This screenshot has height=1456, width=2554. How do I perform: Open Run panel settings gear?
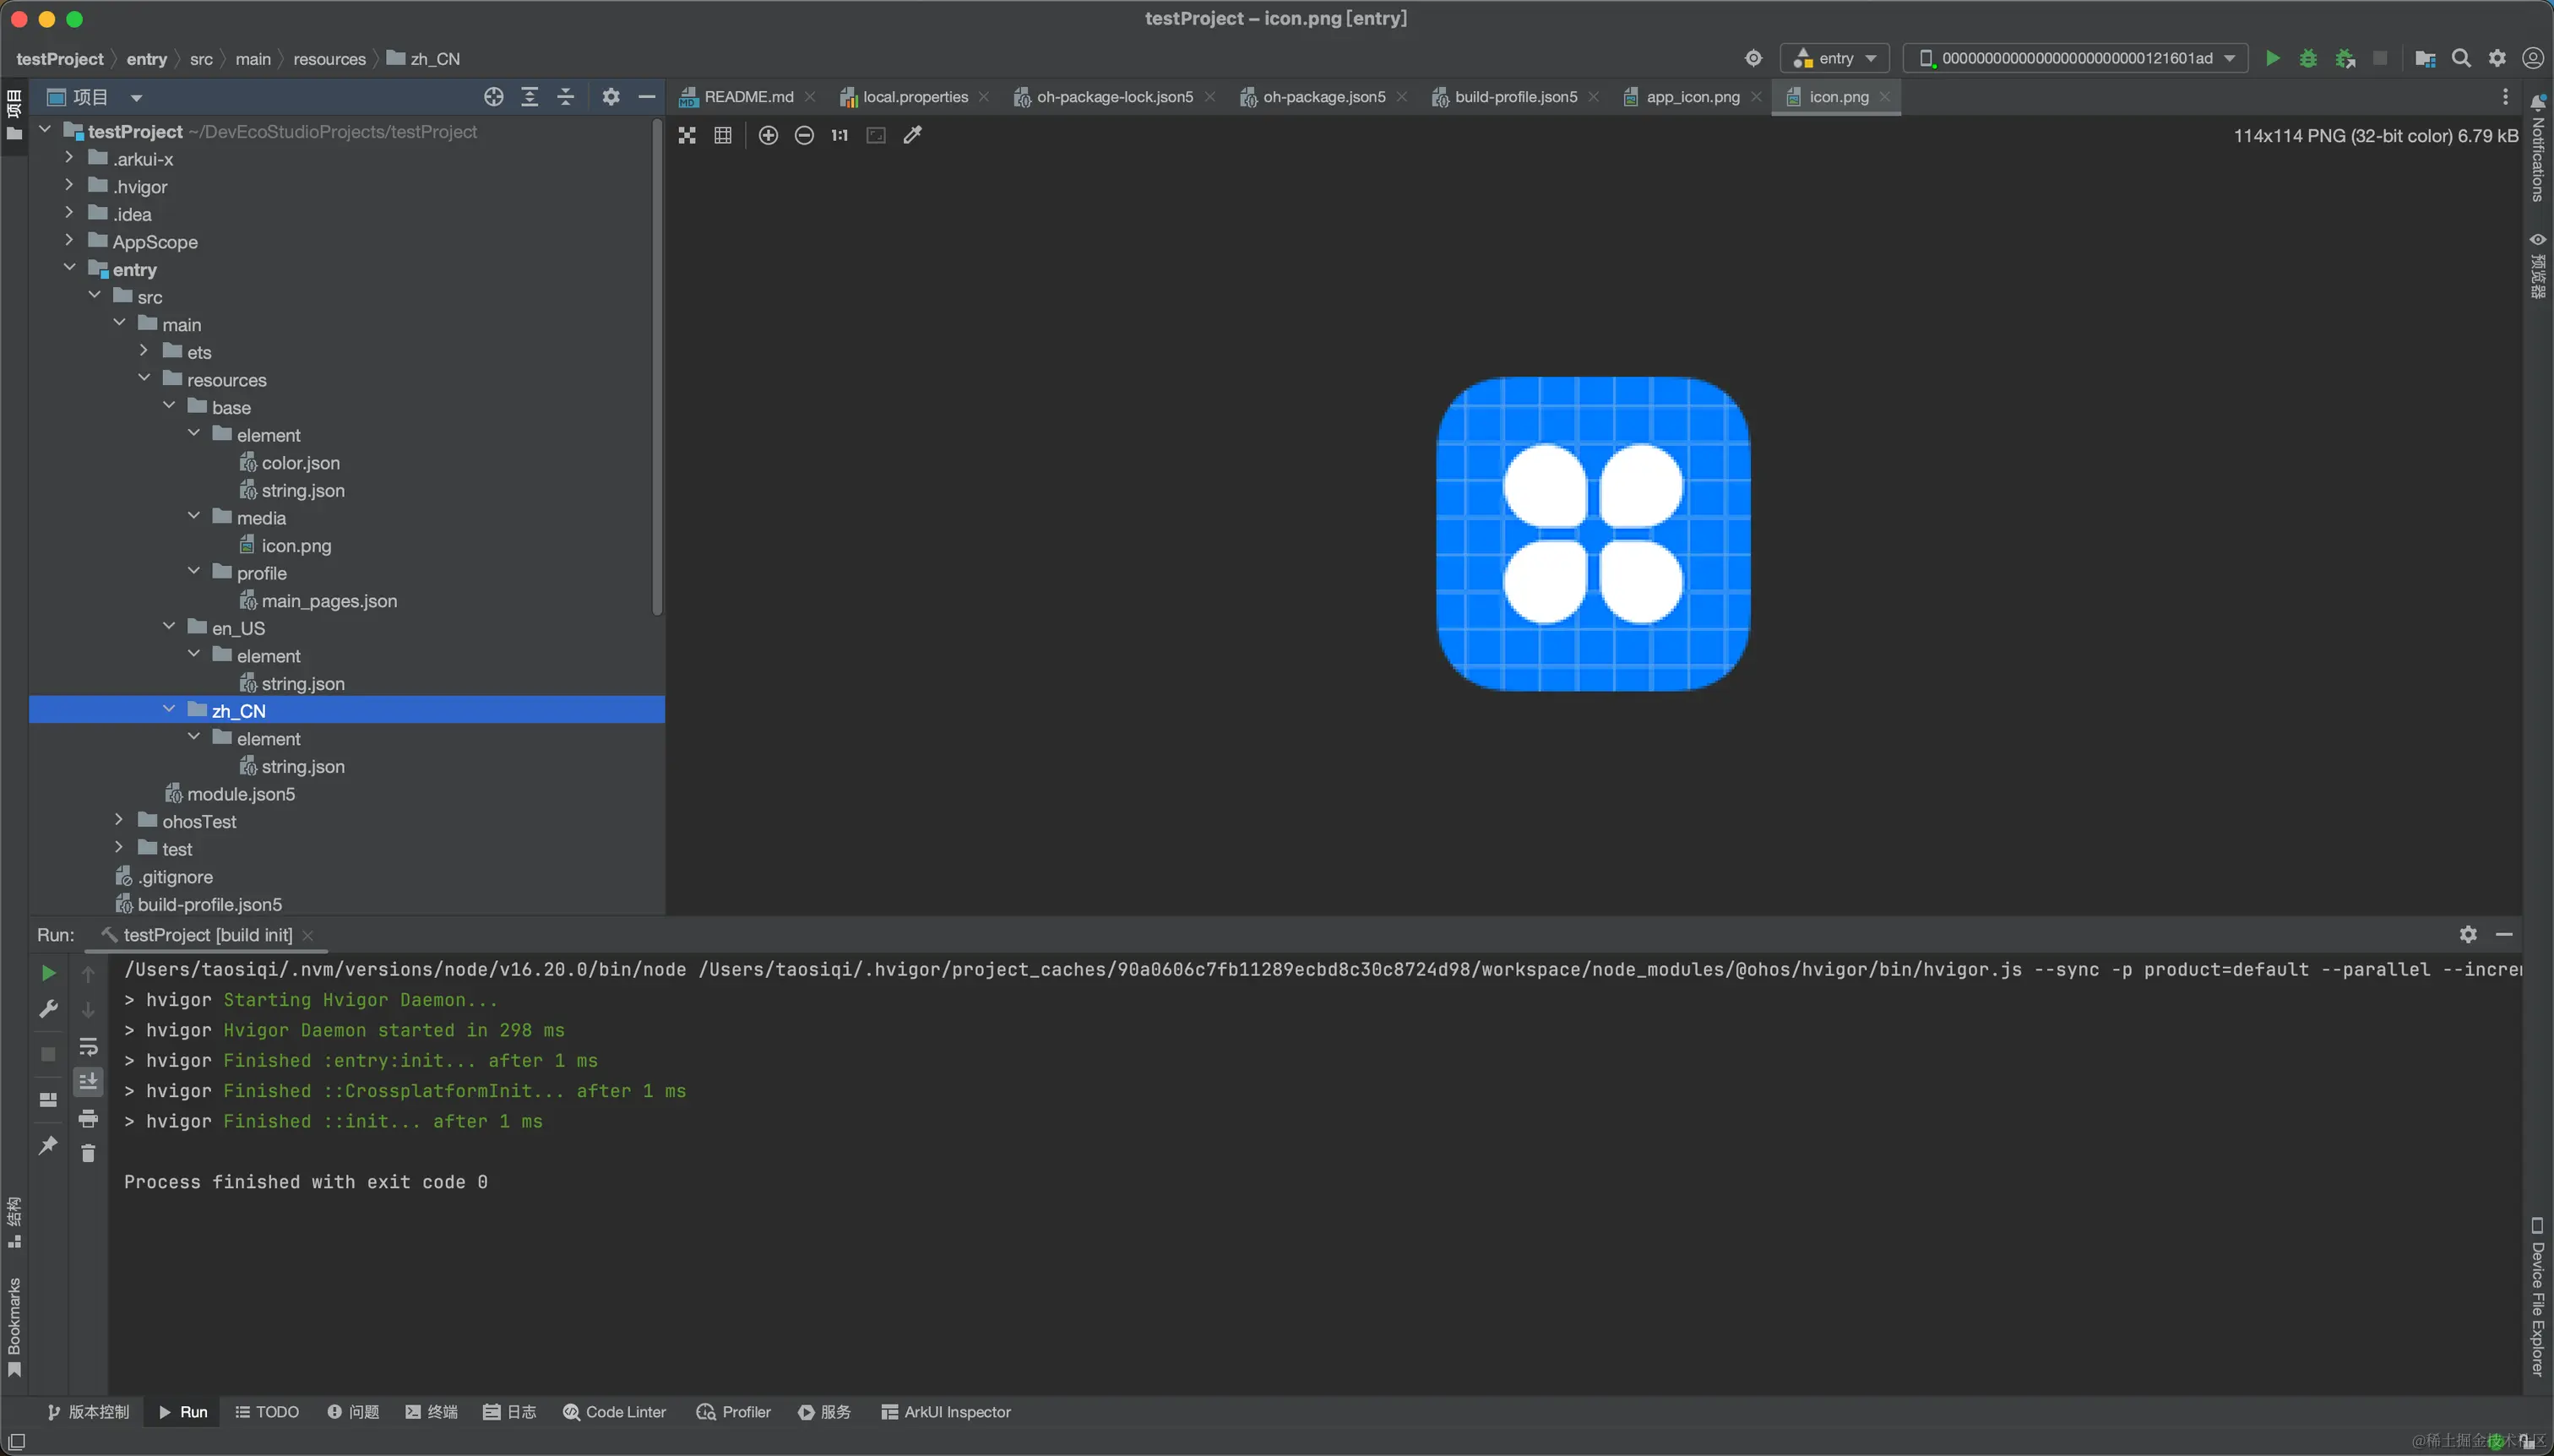tap(2468, 934)
